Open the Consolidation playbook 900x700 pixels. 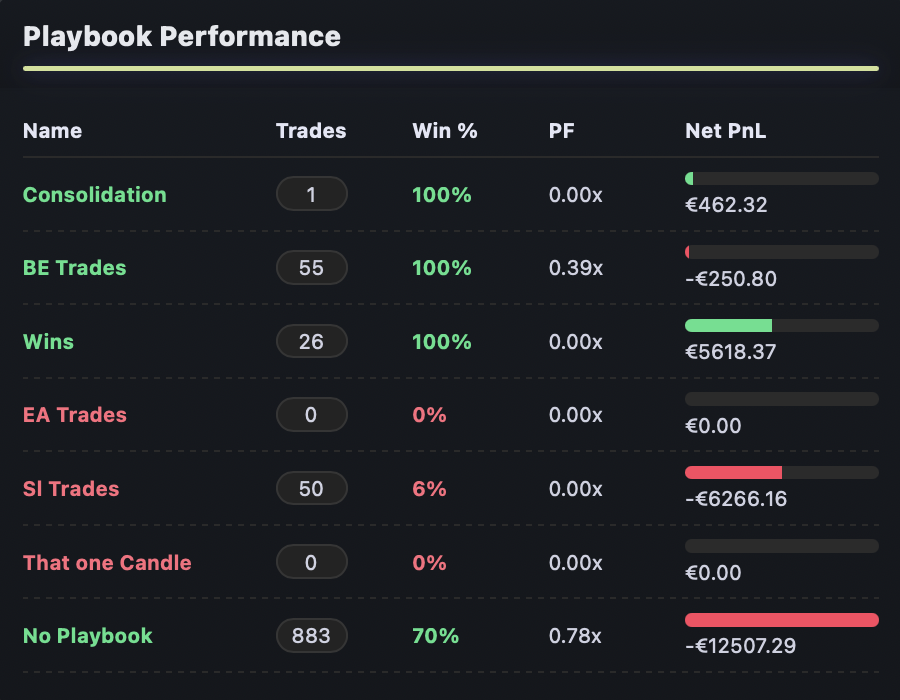(94, 195)
